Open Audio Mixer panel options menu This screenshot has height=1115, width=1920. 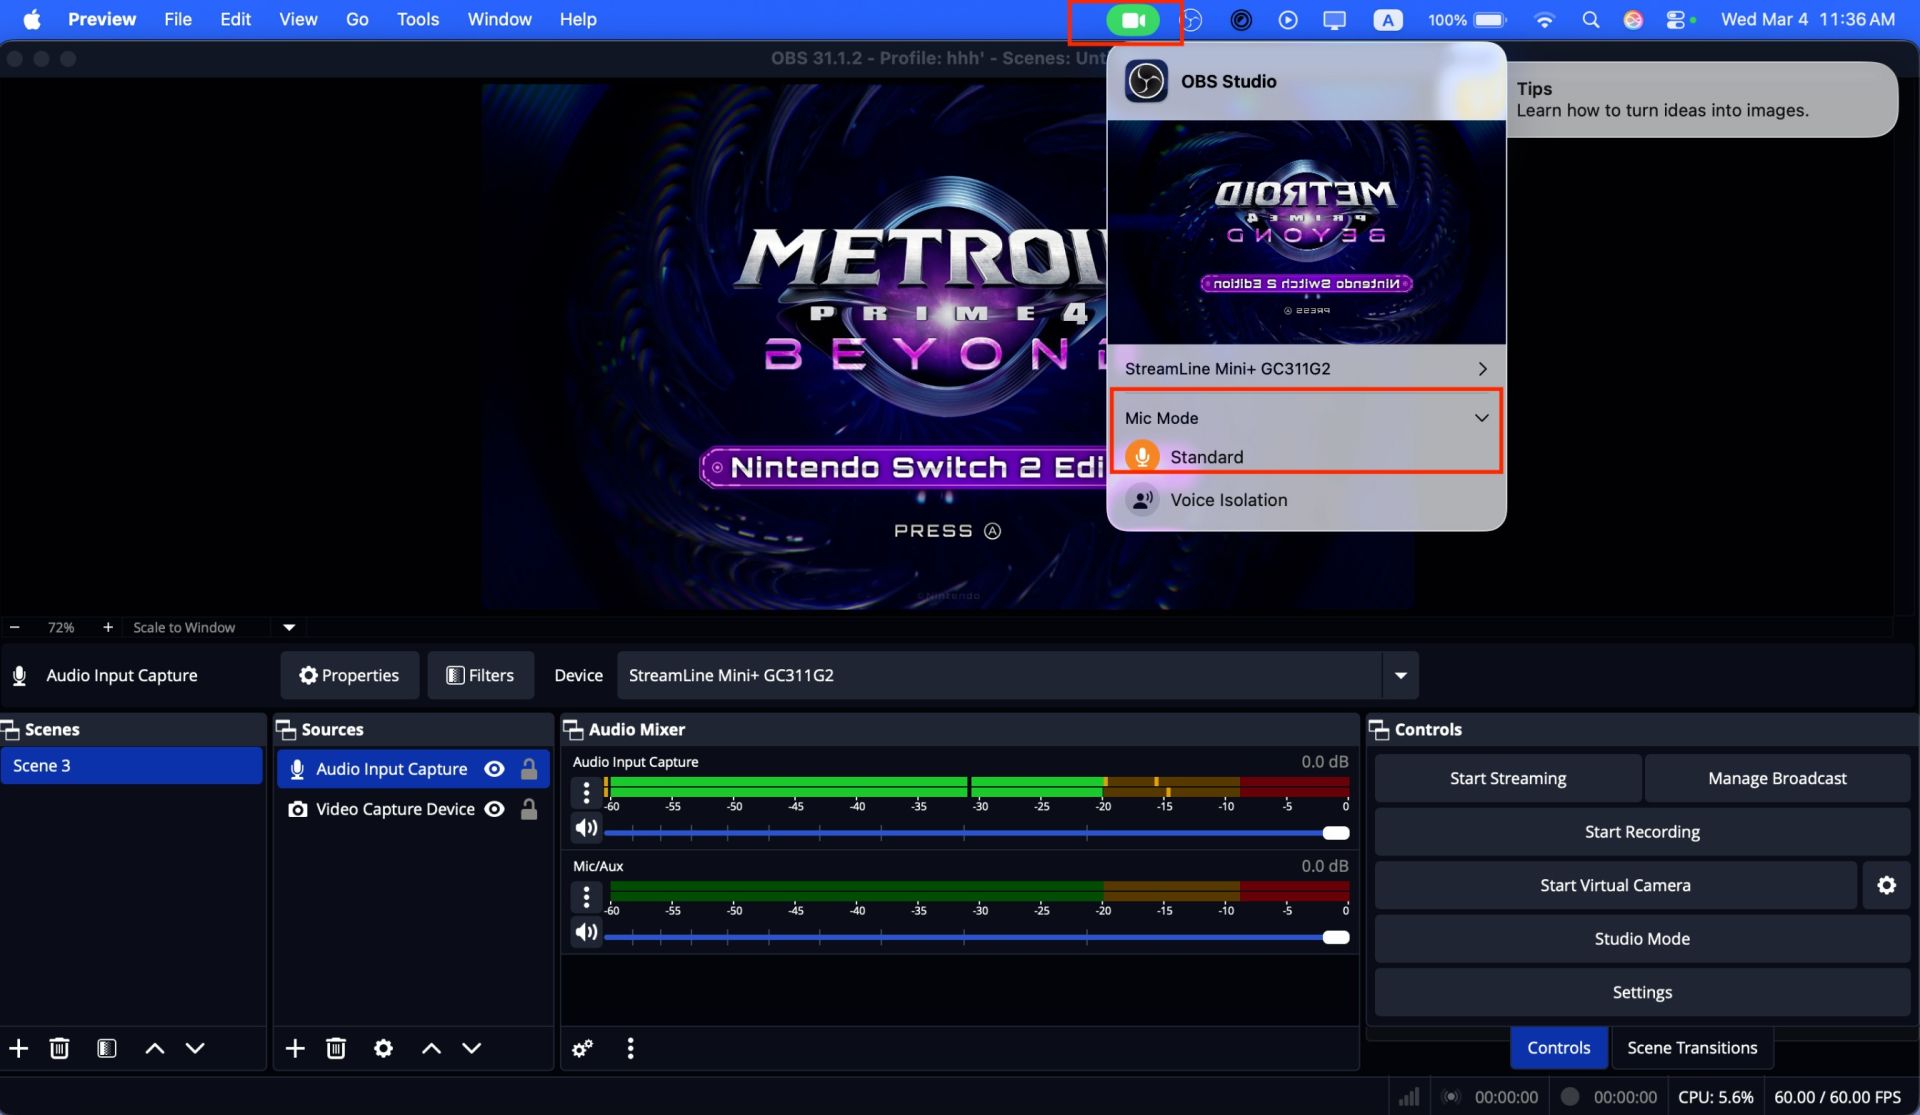[630, 1048]
